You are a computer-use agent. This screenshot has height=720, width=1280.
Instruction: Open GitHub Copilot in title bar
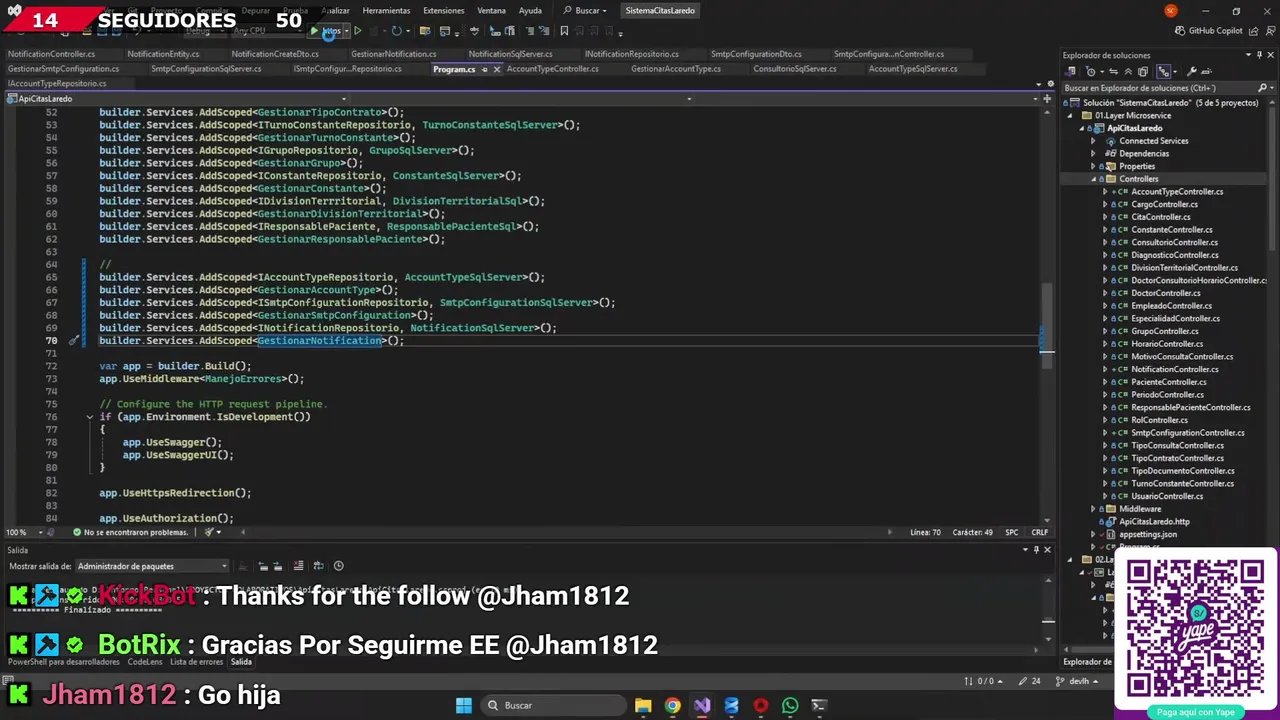coord(1208,31)
